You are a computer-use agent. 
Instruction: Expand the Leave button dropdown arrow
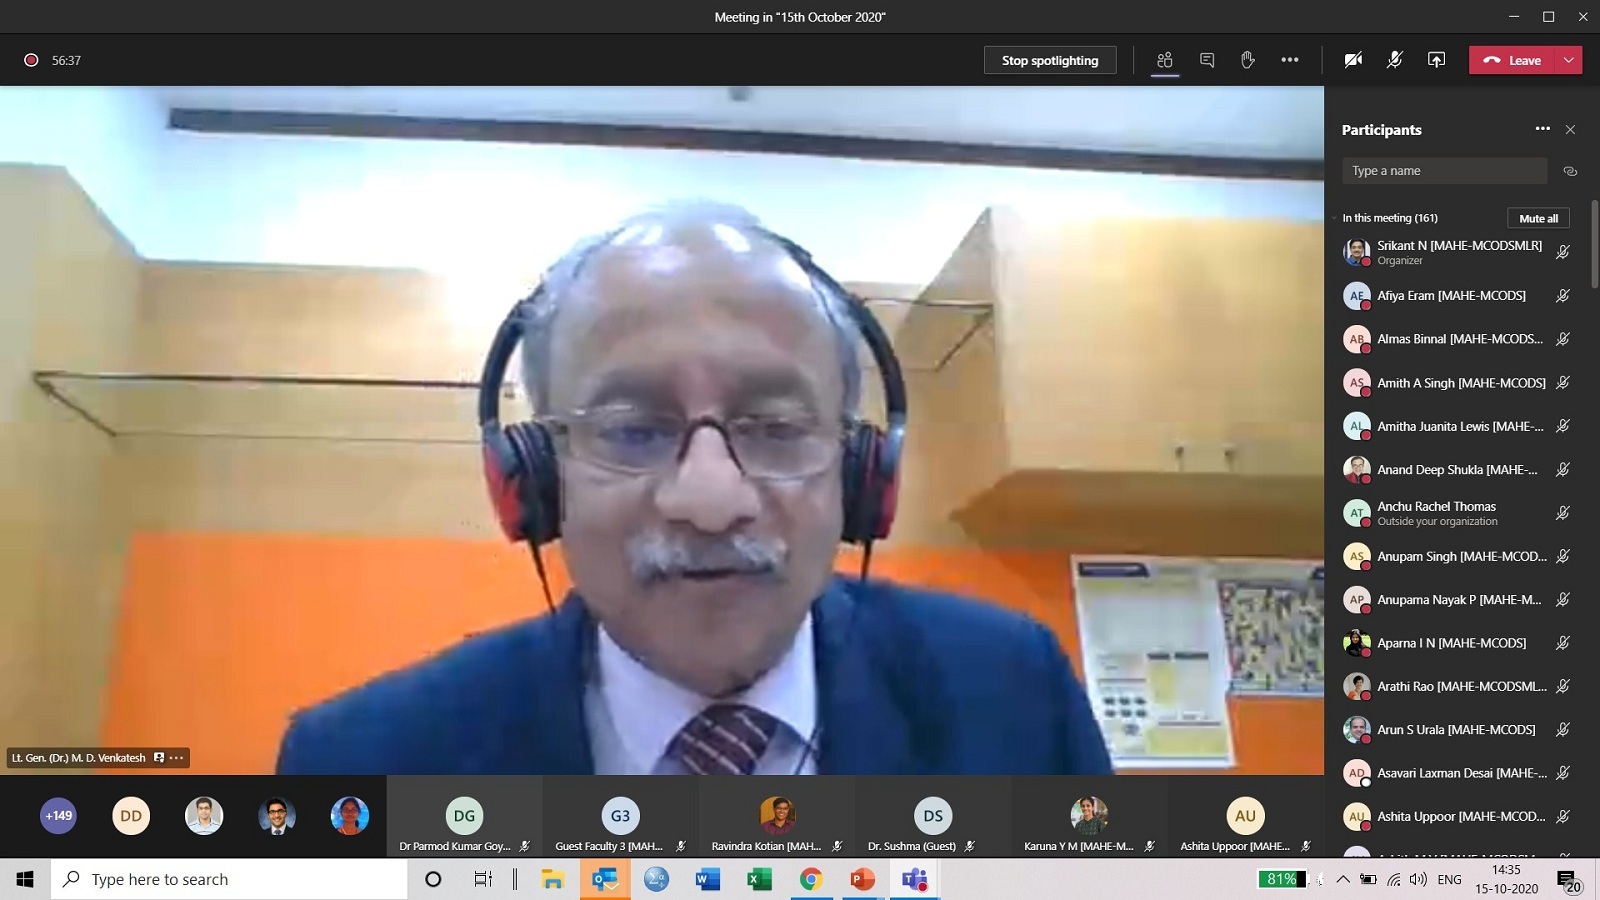[1569, 60]
